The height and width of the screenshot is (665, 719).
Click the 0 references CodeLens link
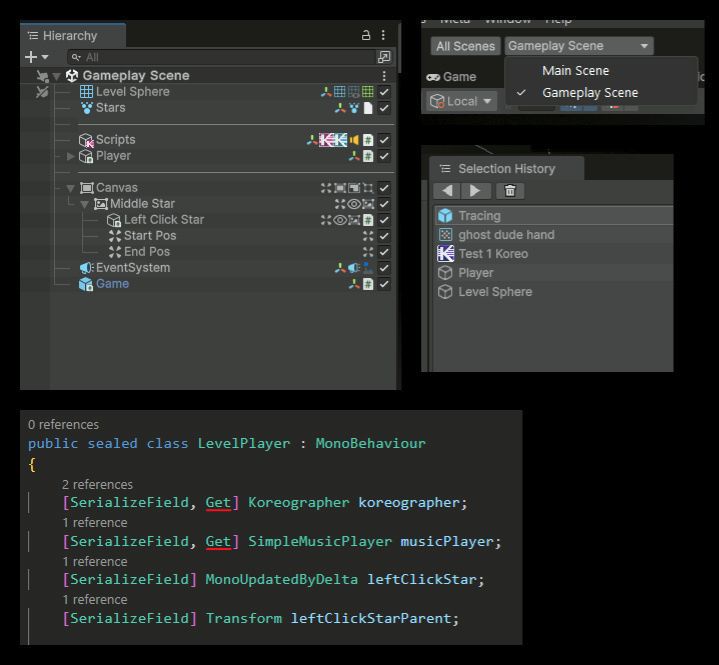pyautogui.click(x=63, y=425)
